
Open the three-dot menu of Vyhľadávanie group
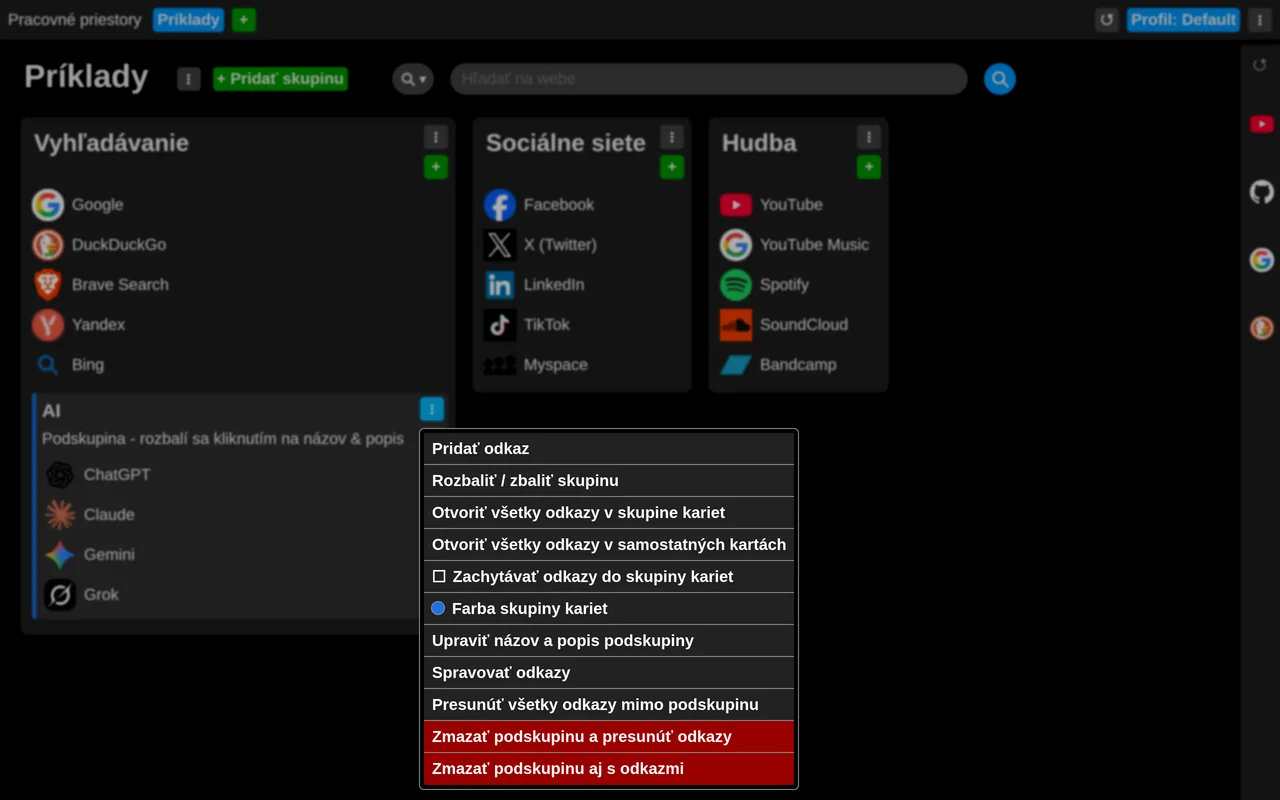(x=435, y=137)
